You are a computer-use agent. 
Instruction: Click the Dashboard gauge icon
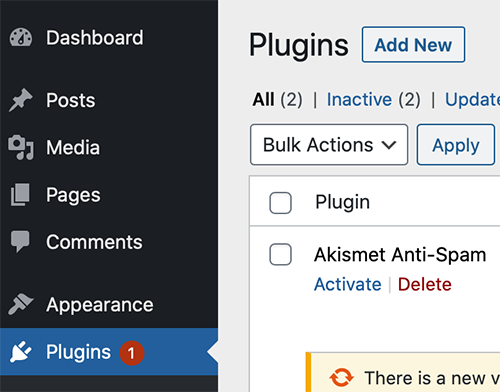pos(21,38)
